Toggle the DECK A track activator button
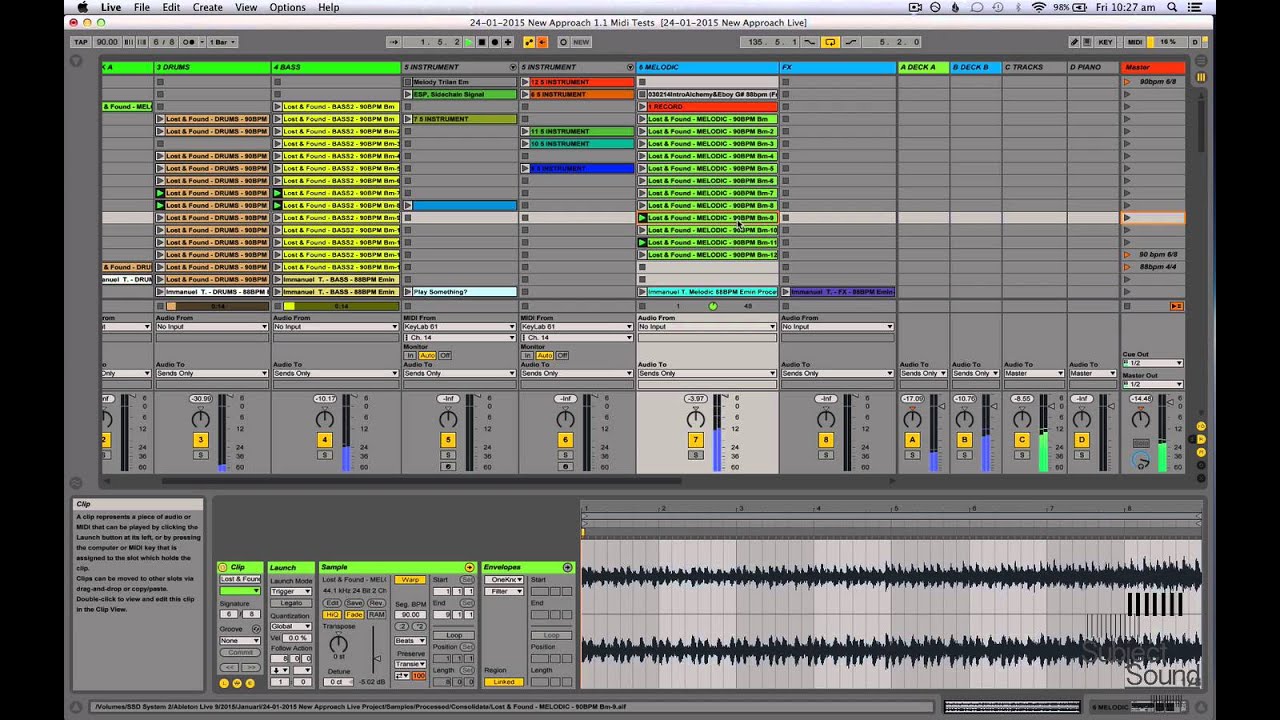 912,440
